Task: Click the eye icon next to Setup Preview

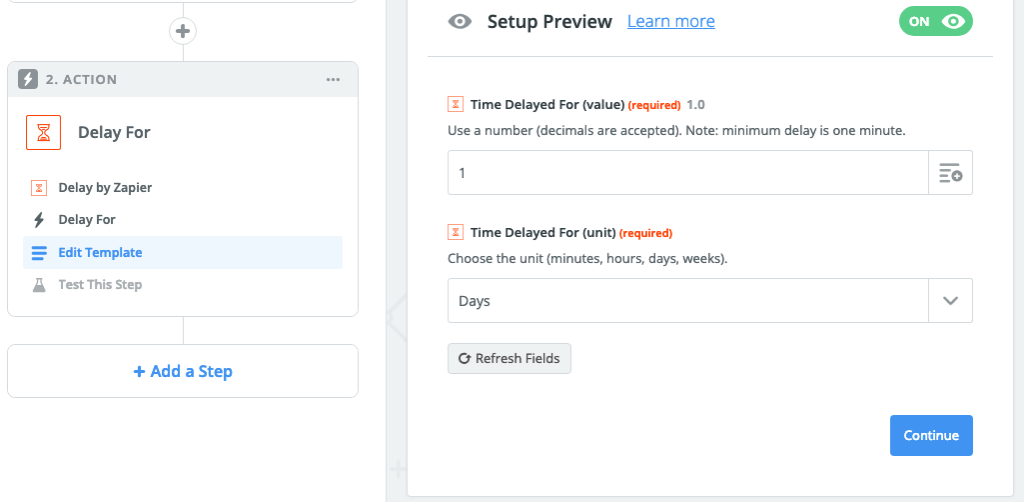Action: (460, 22)
